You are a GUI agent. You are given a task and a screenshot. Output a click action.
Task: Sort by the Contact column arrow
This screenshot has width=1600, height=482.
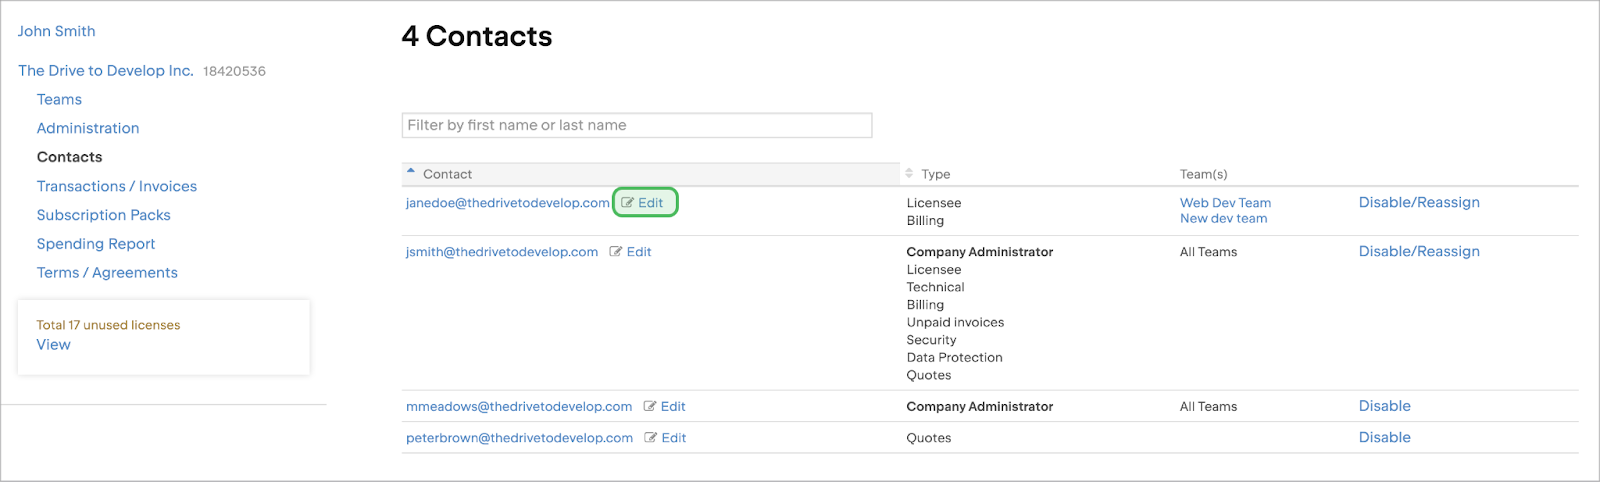(411, 173)
